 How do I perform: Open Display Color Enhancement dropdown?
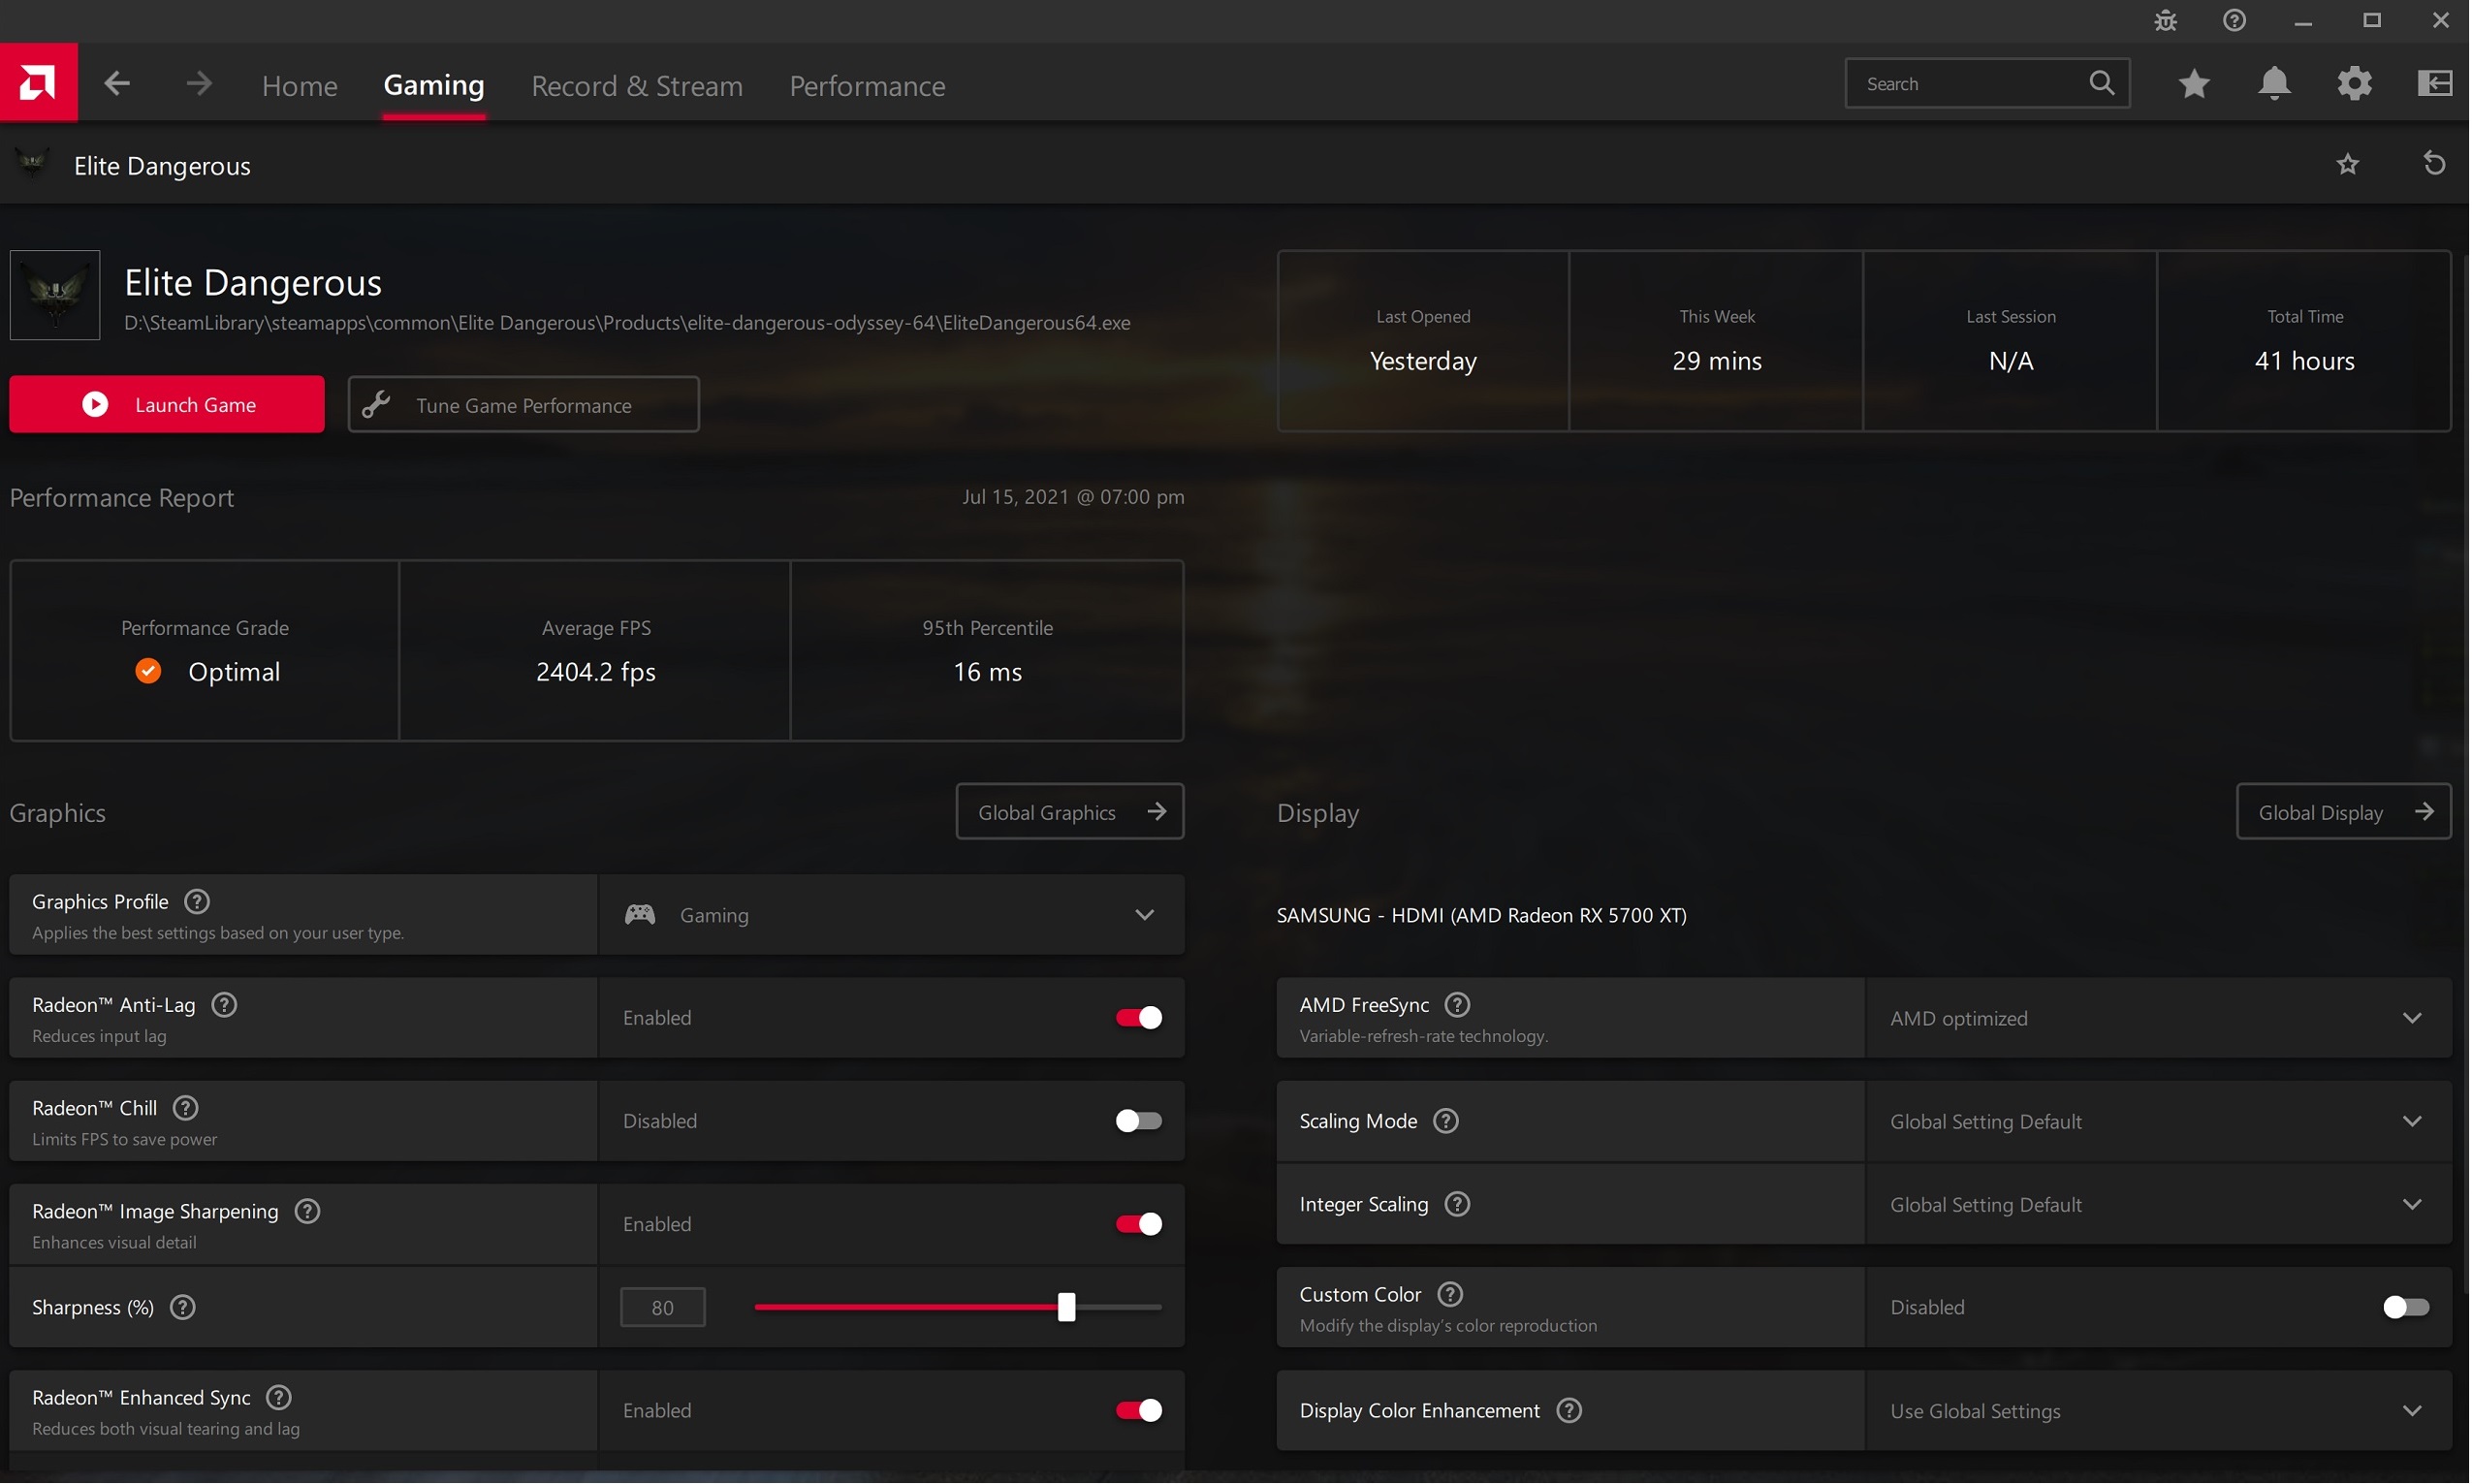click(2159, 1411)
